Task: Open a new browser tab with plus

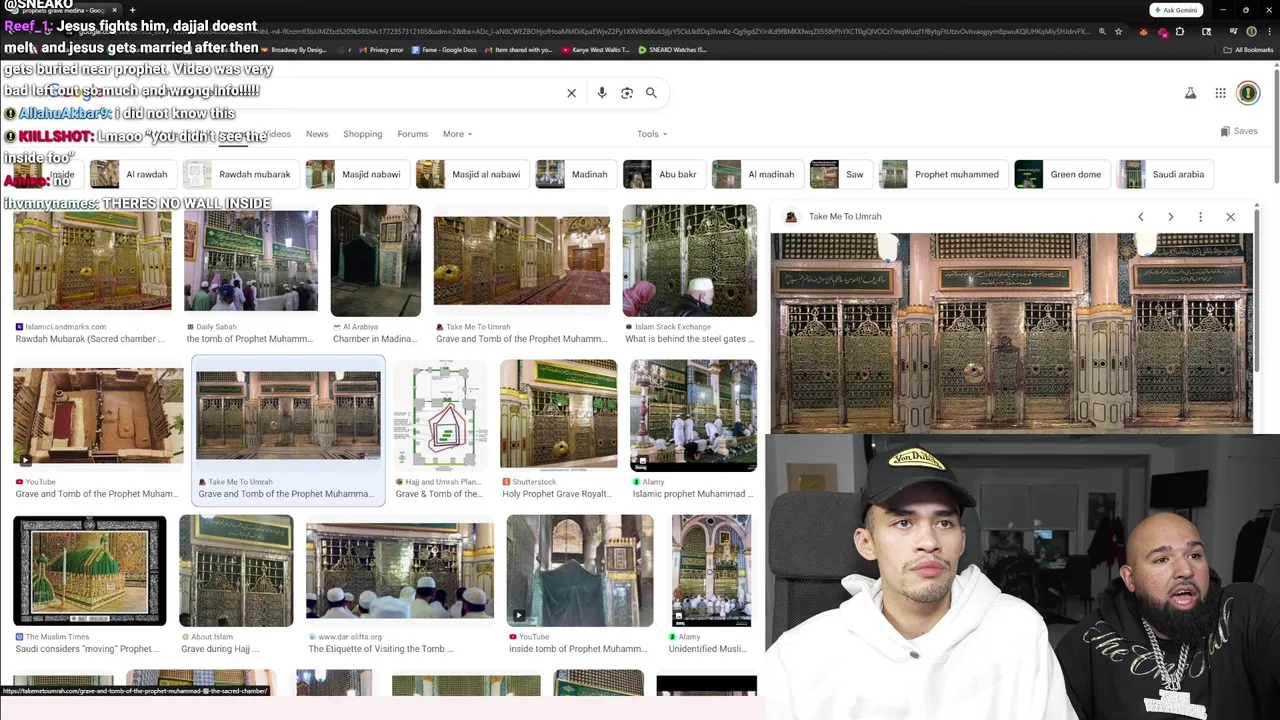Action: tap(132, 10)
